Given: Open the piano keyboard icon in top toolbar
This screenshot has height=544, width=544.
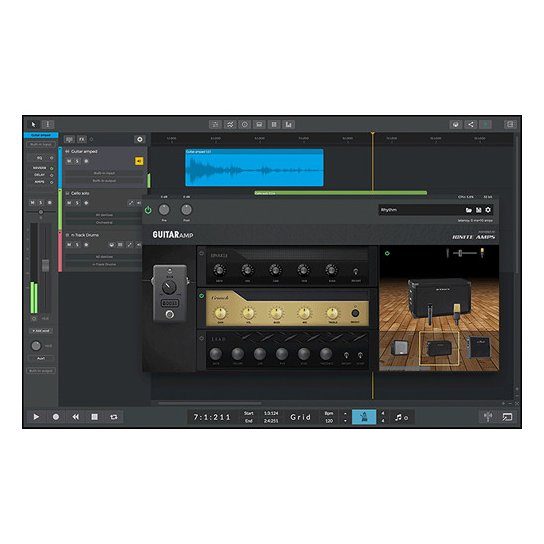Looking at the screenshot, I should click(259, 125).
